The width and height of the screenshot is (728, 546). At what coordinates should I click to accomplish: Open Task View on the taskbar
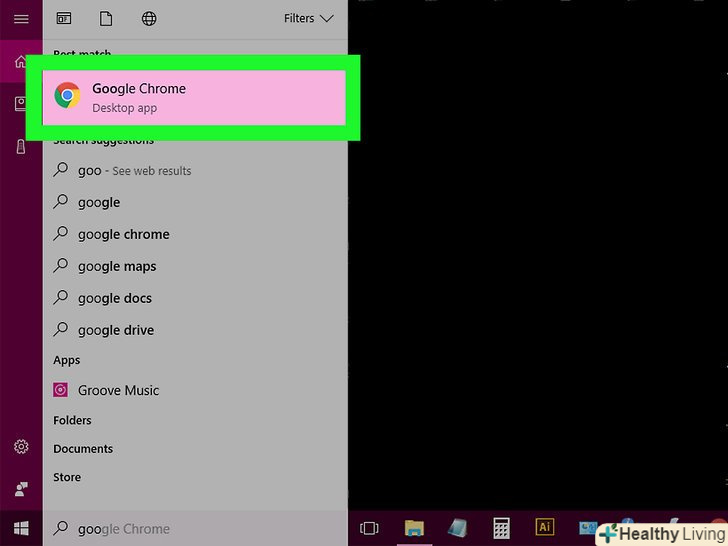(x=369, y=528)
